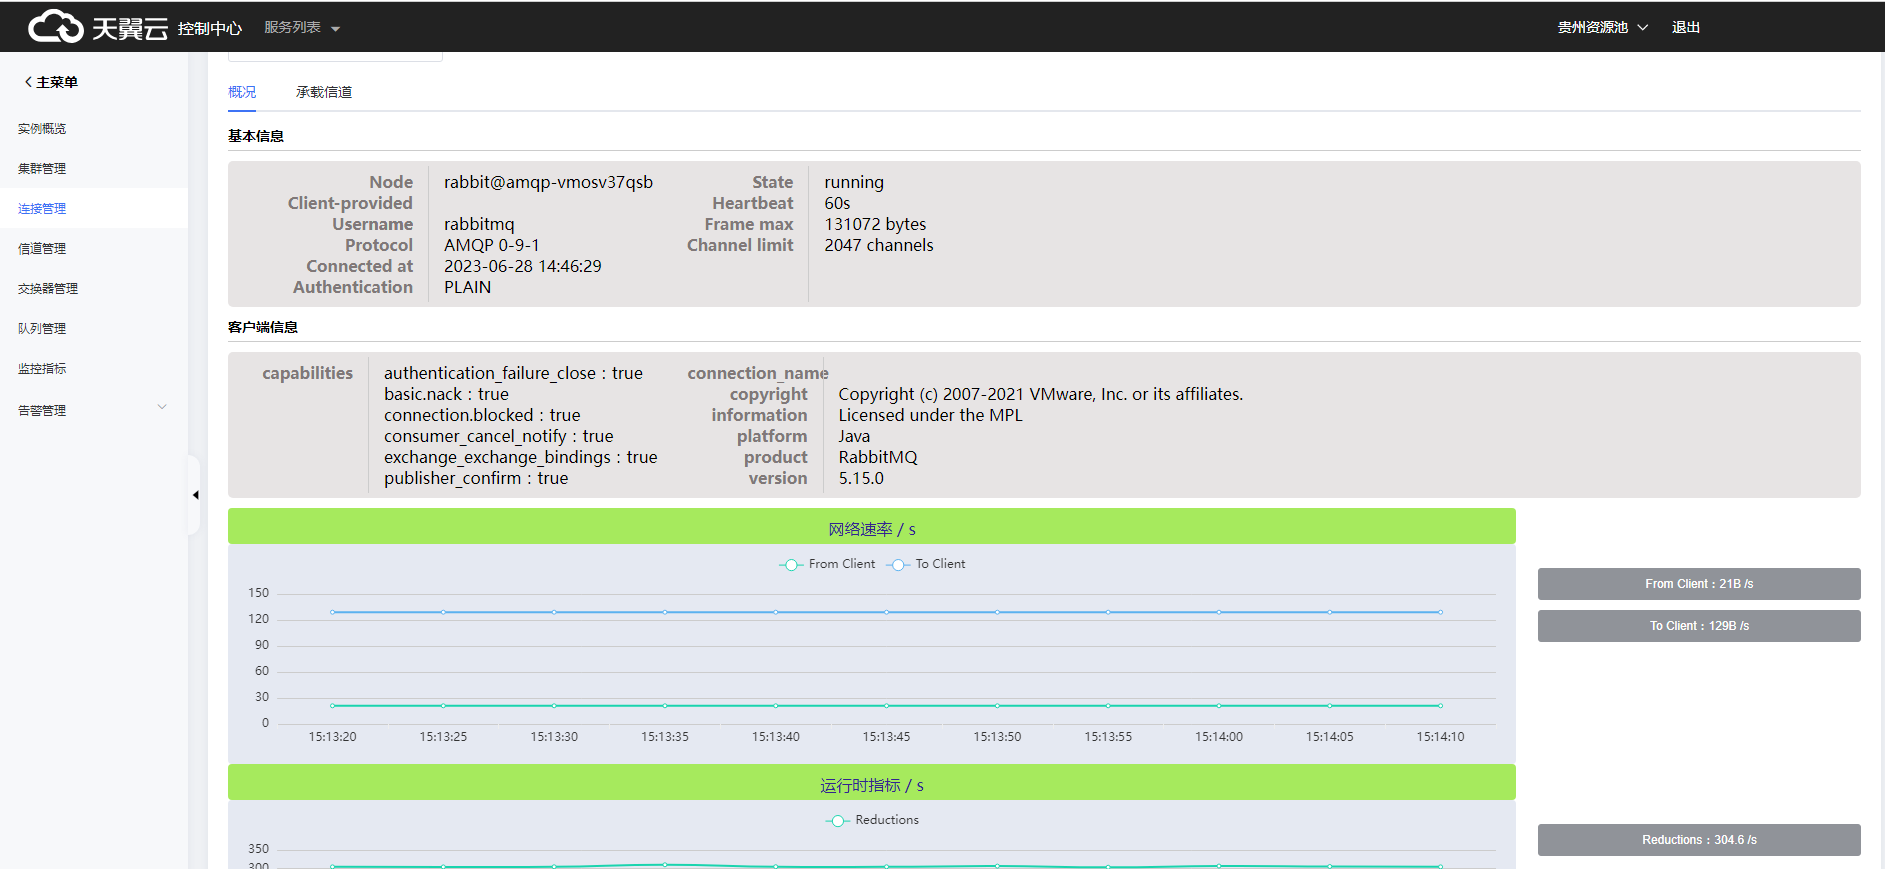Toggle the From Client legend marker
The image size is (1885, 869).
[791, 565]
